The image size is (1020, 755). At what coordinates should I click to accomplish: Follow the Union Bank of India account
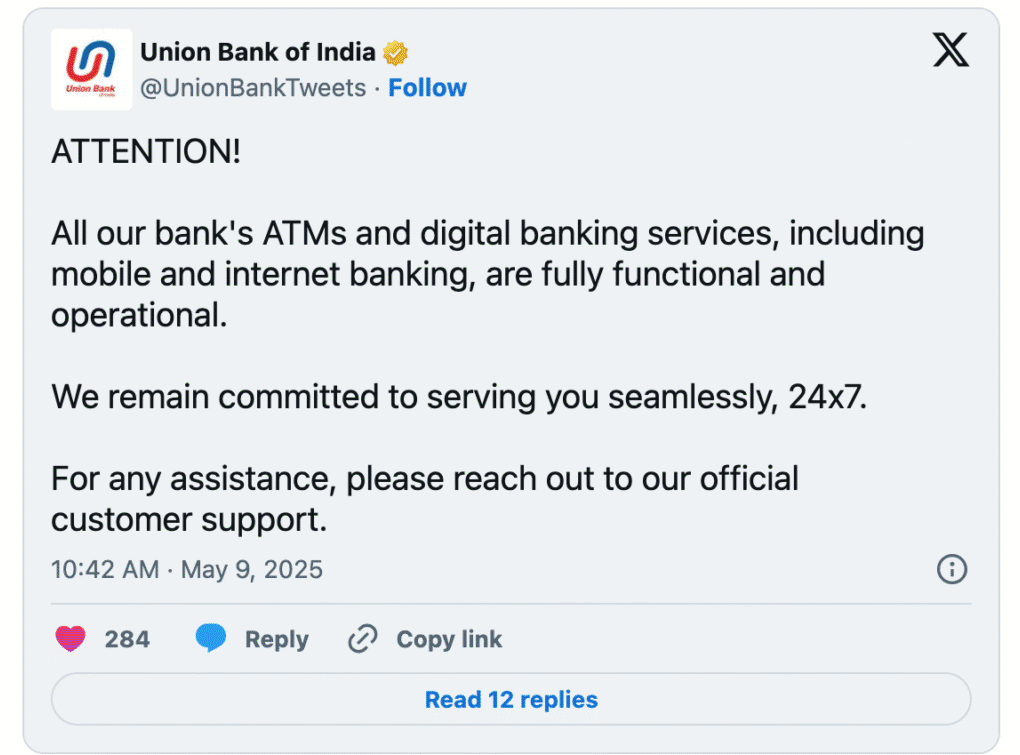427,88
